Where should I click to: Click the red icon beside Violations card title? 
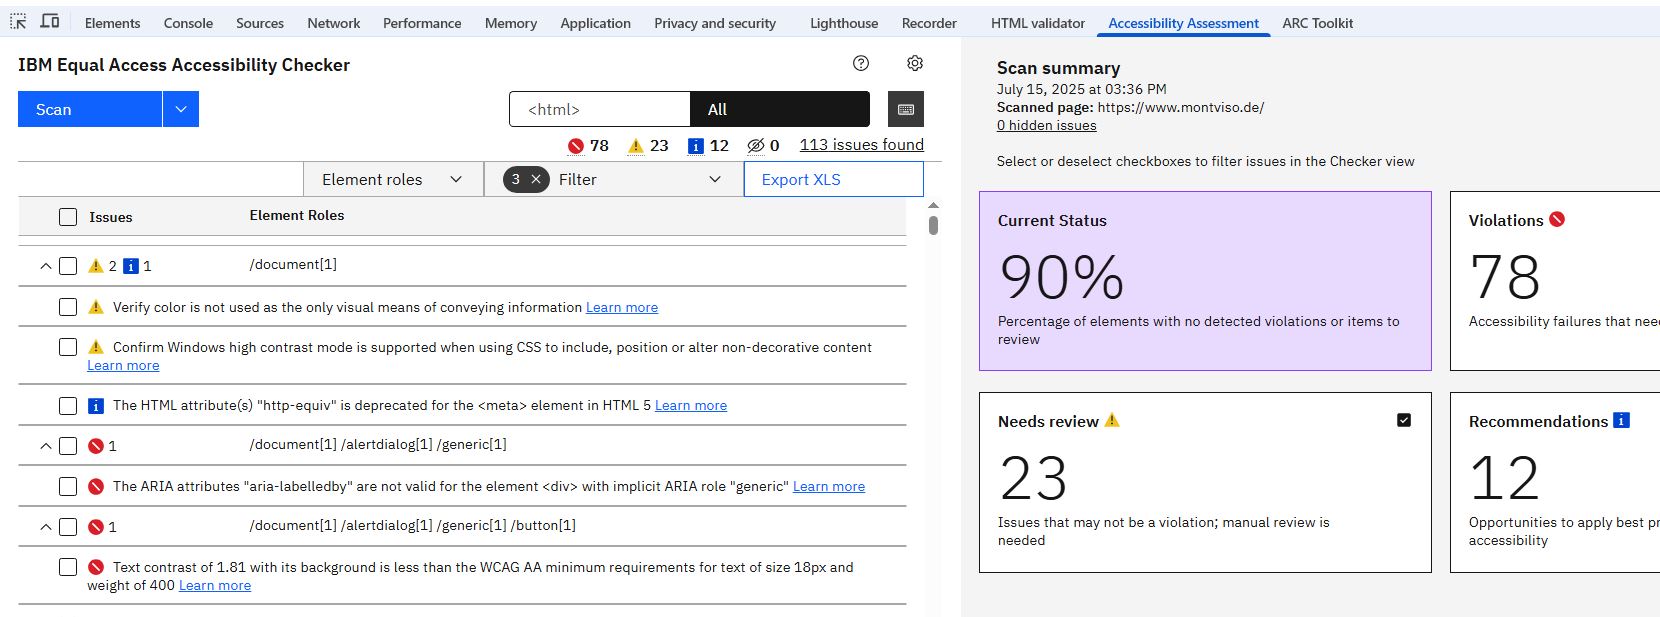pyautogui.click(x=1557, y=219)
